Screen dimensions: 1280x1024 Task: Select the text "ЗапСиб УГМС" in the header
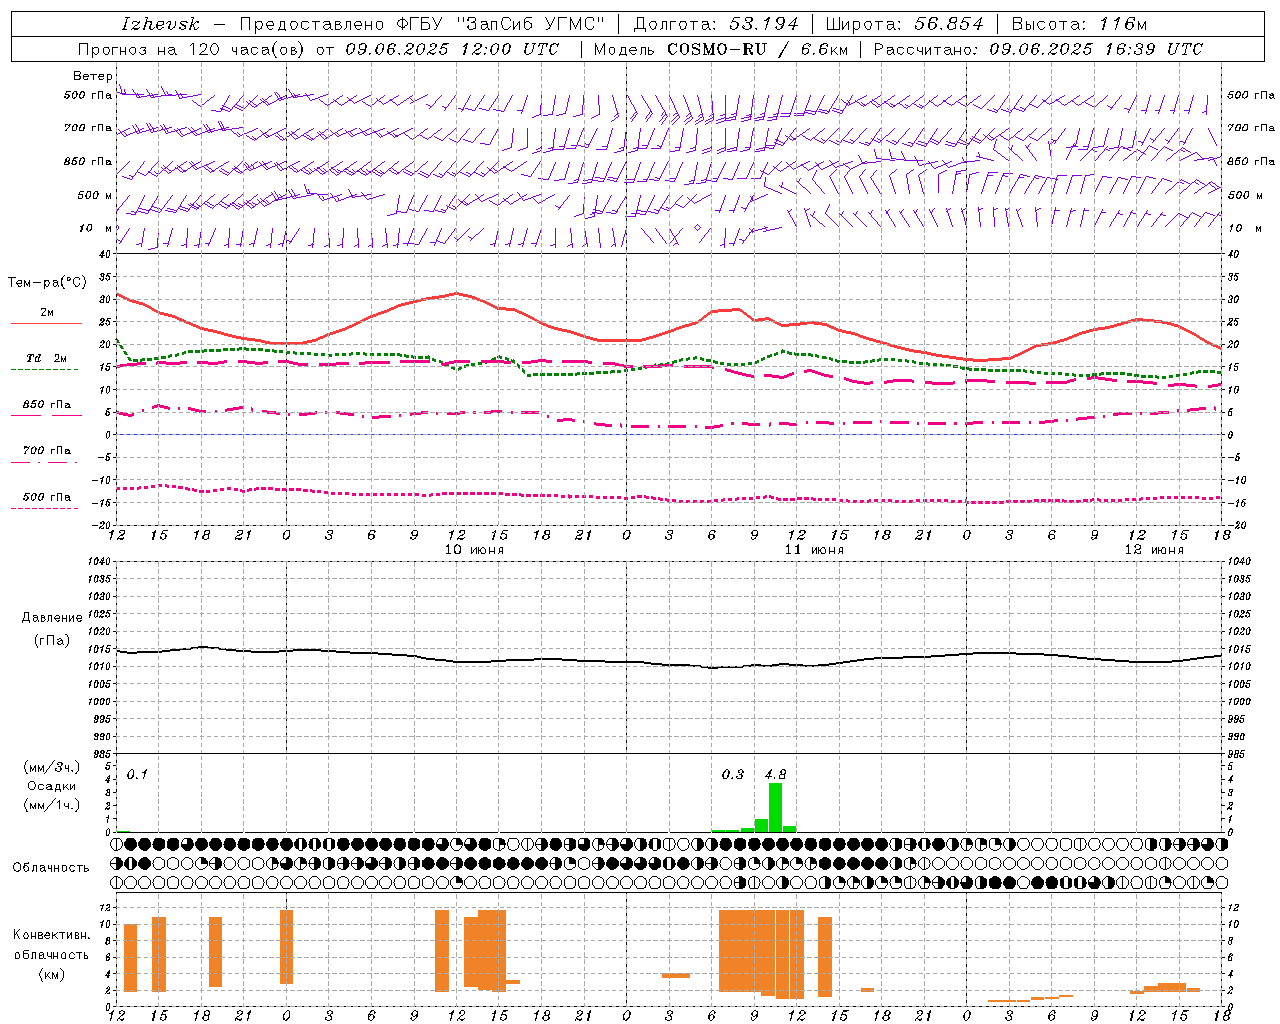(x=531, y=24)
